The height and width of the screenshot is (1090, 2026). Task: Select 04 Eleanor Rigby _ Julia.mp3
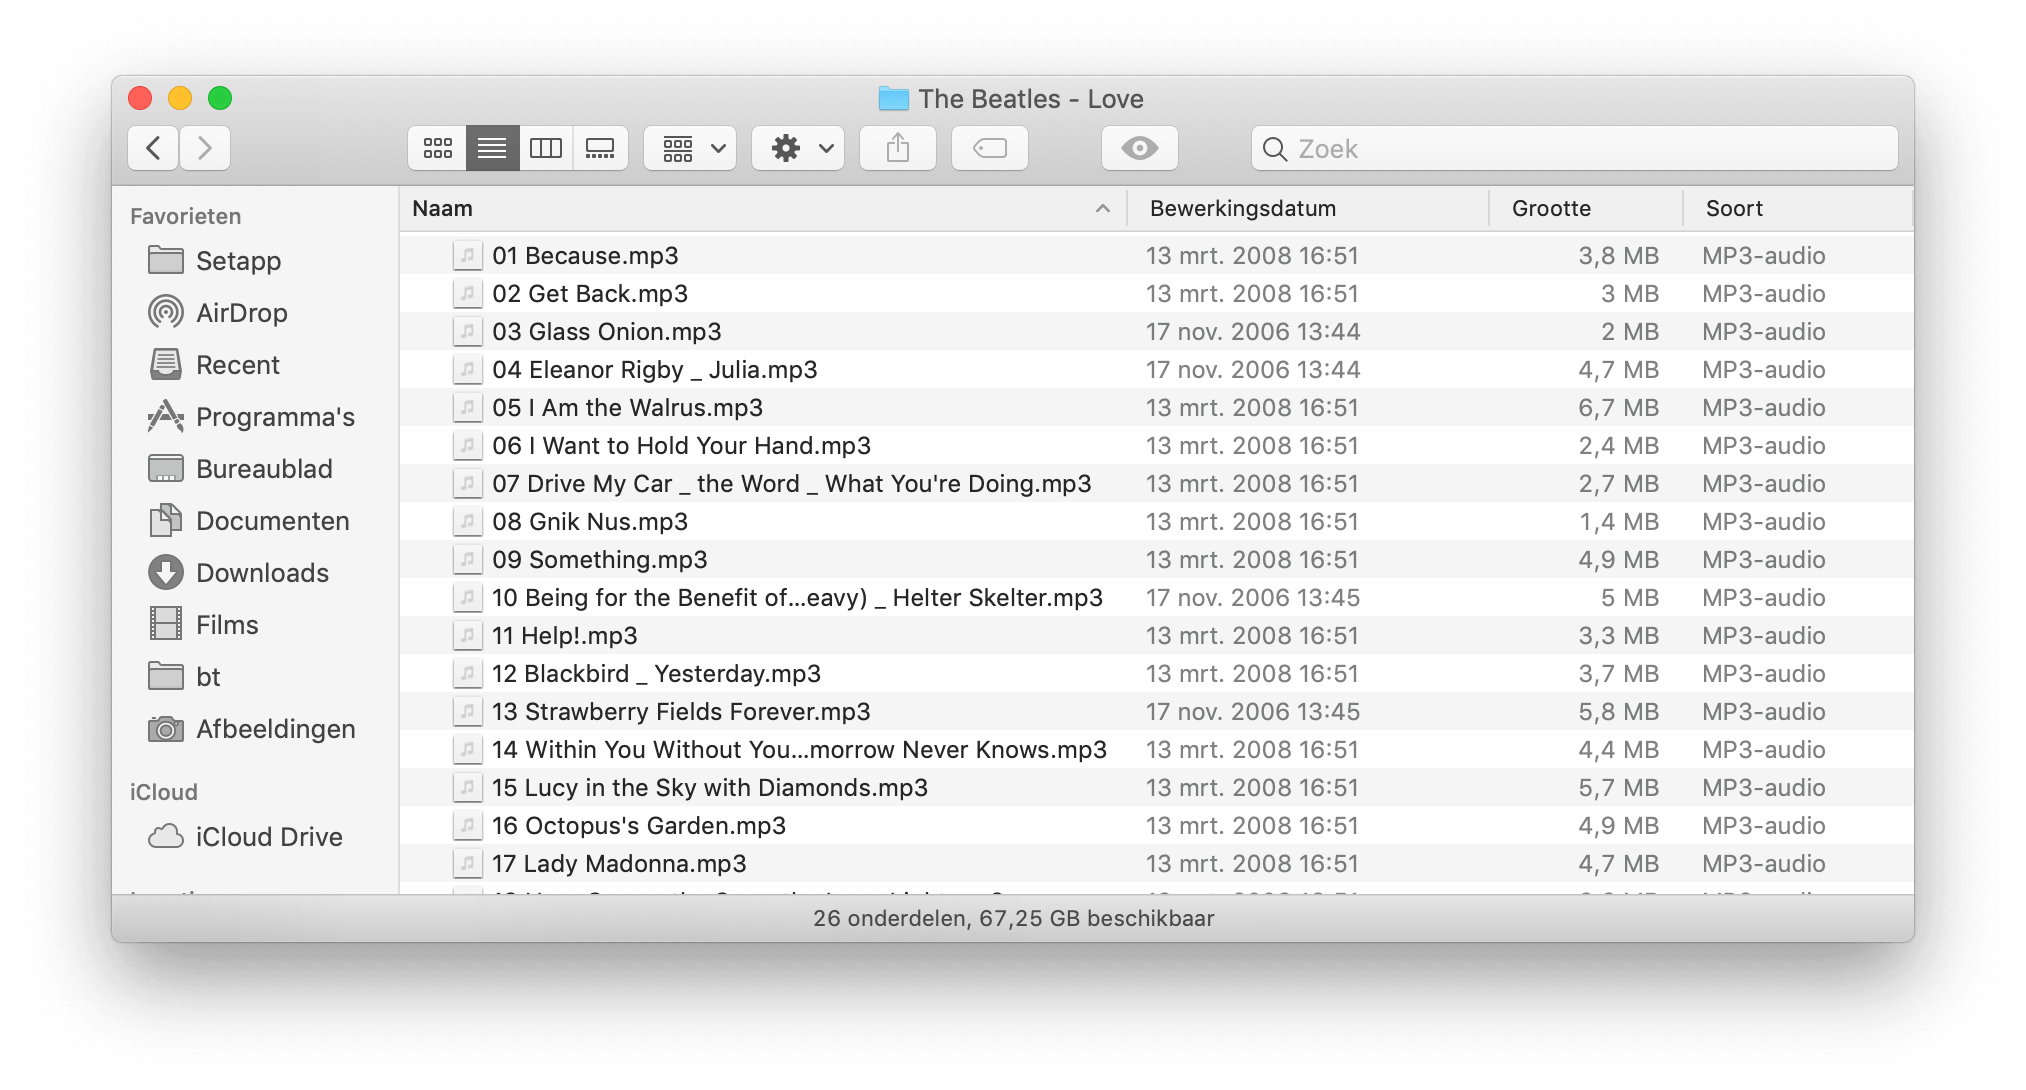1156,370
